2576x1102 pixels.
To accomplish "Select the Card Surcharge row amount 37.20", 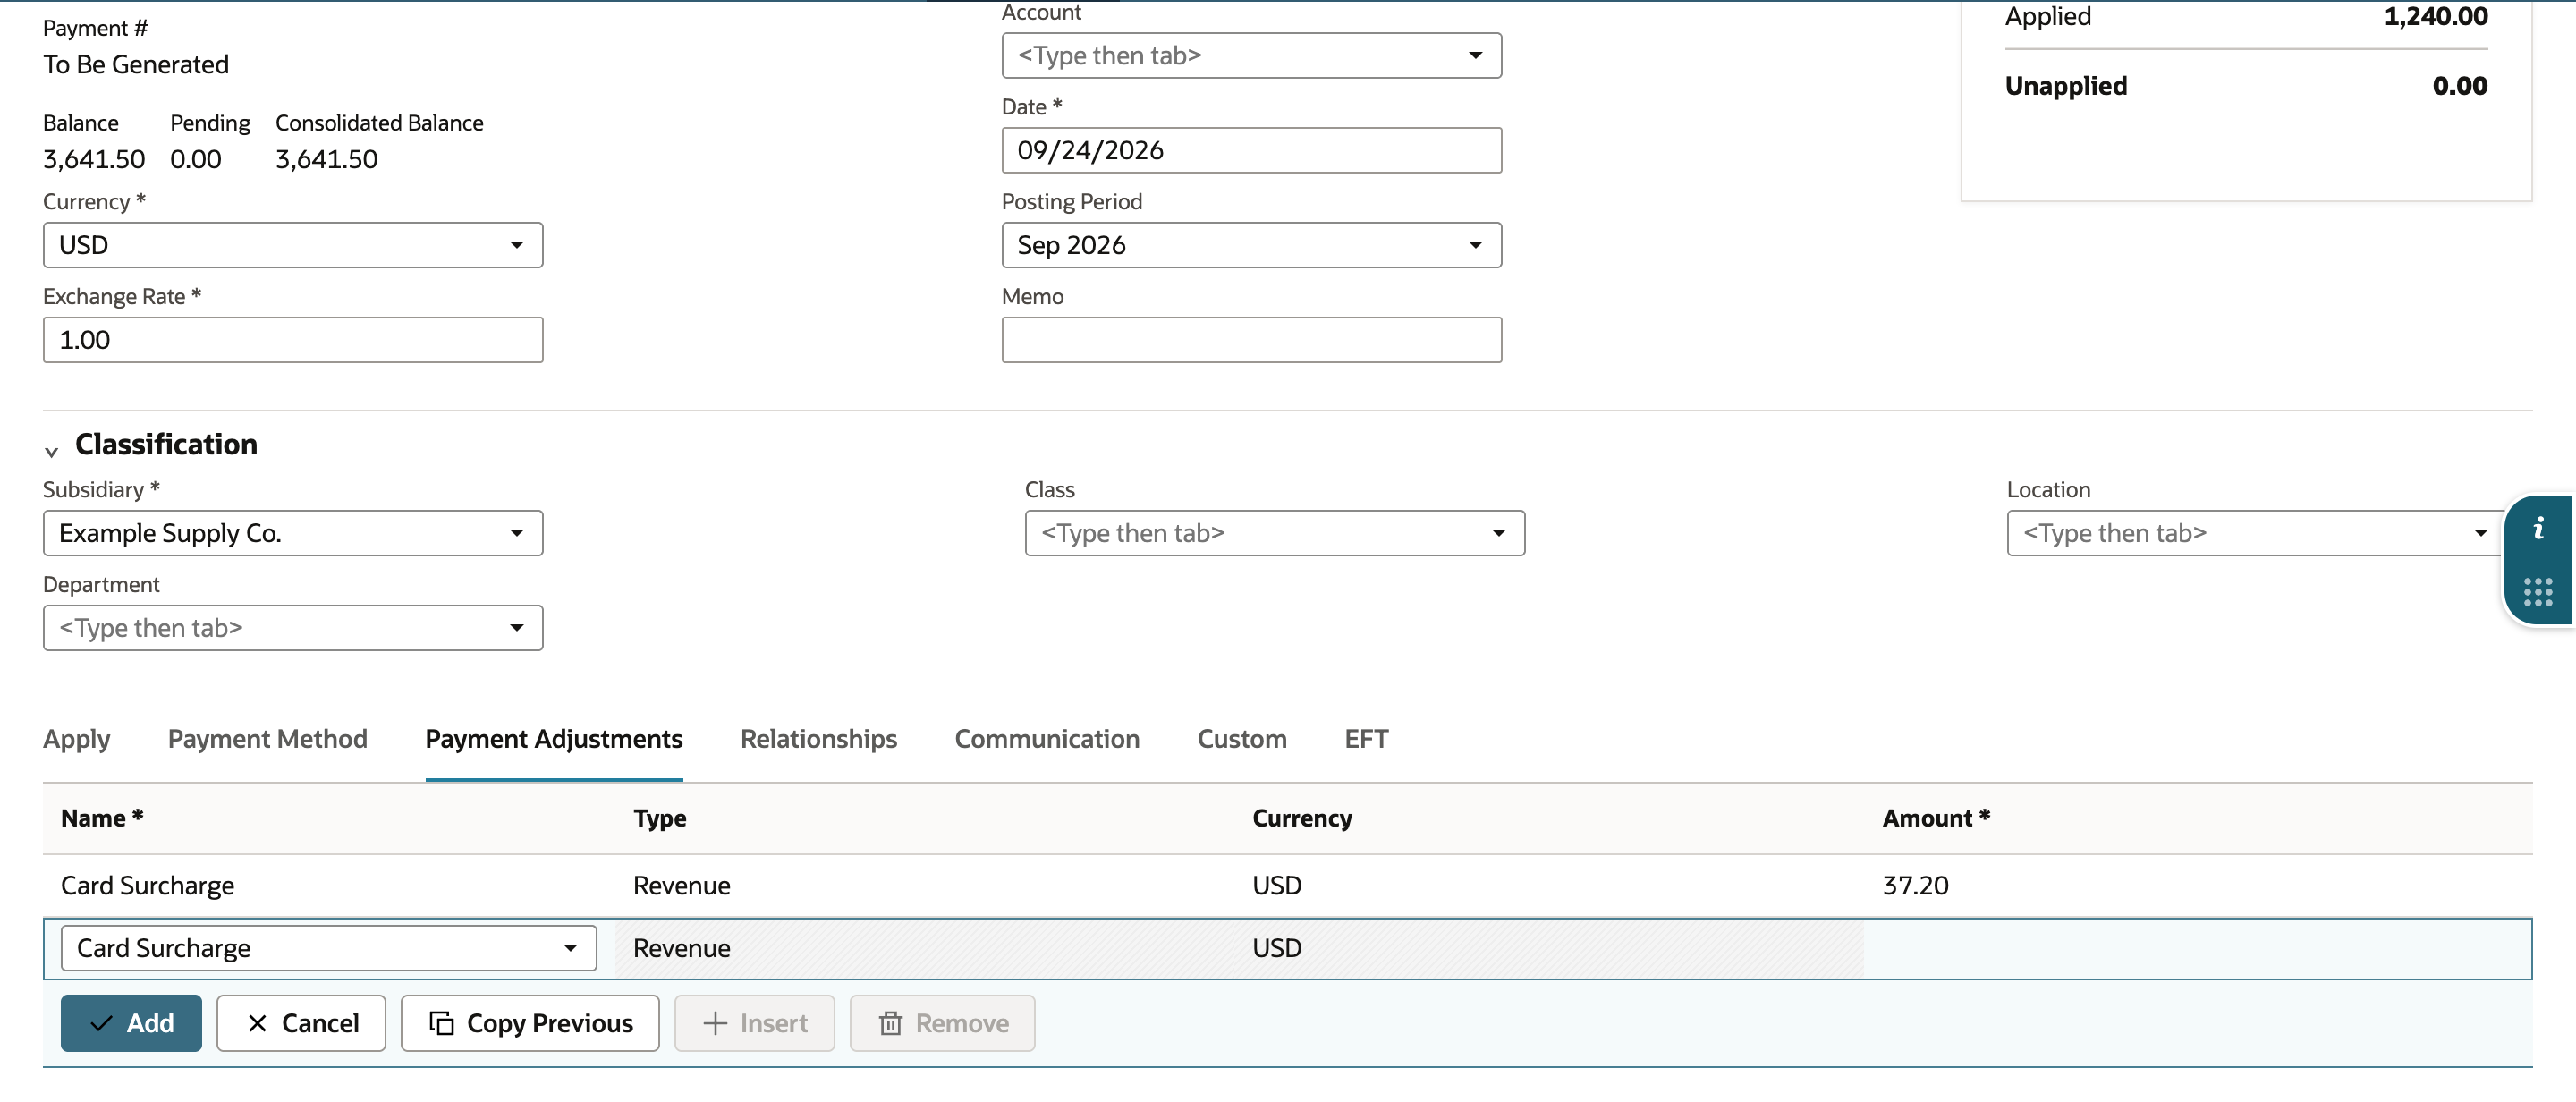I will point(1915,886).
